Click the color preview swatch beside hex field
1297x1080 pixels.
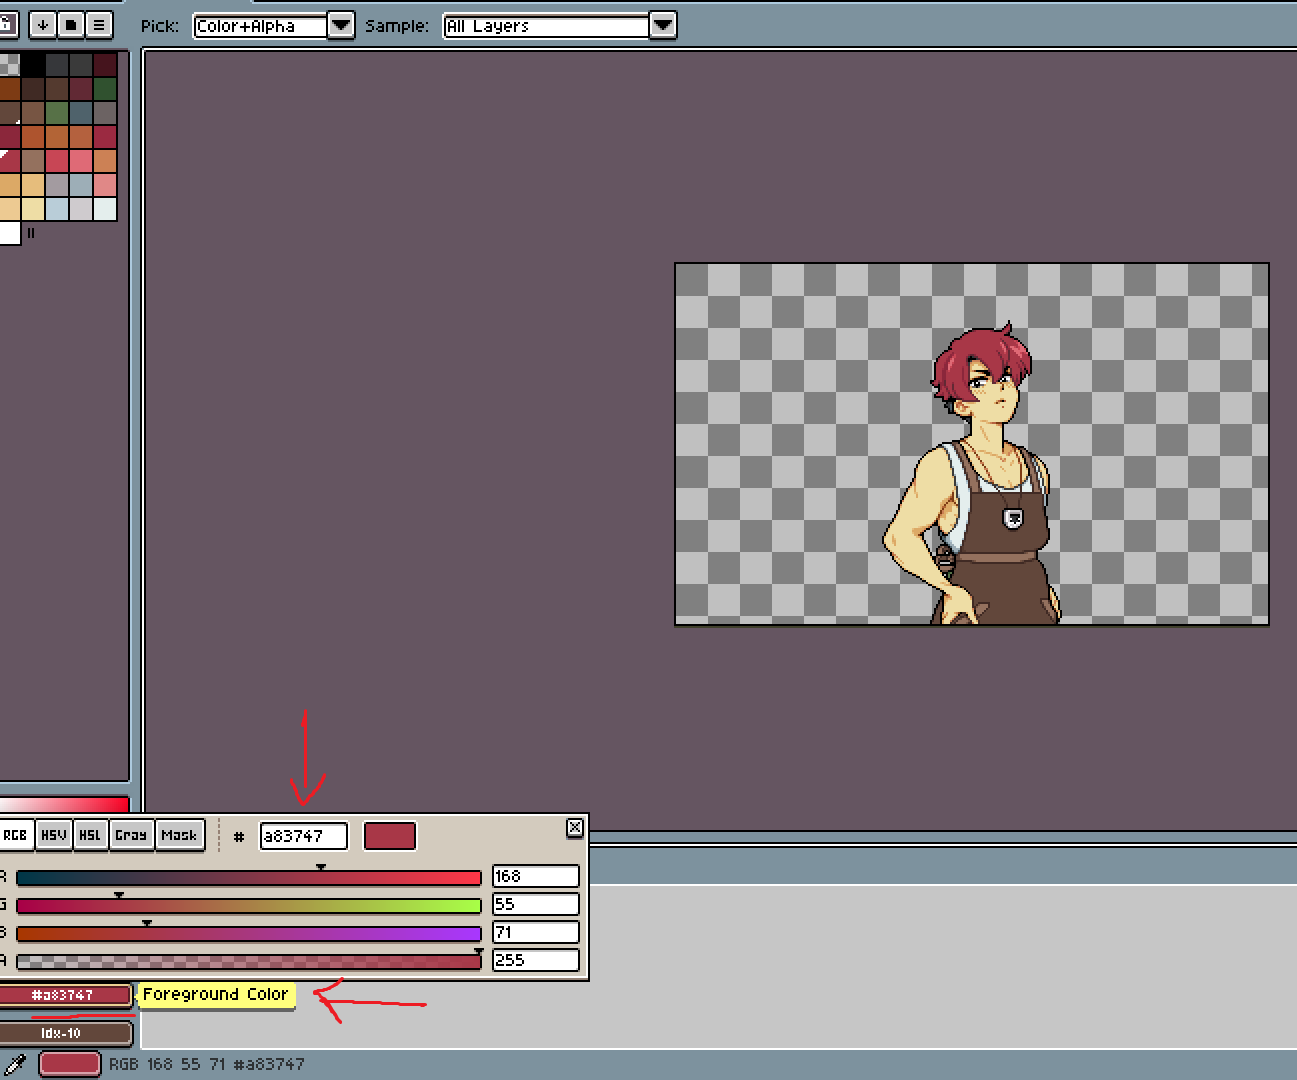click(389, 836)
